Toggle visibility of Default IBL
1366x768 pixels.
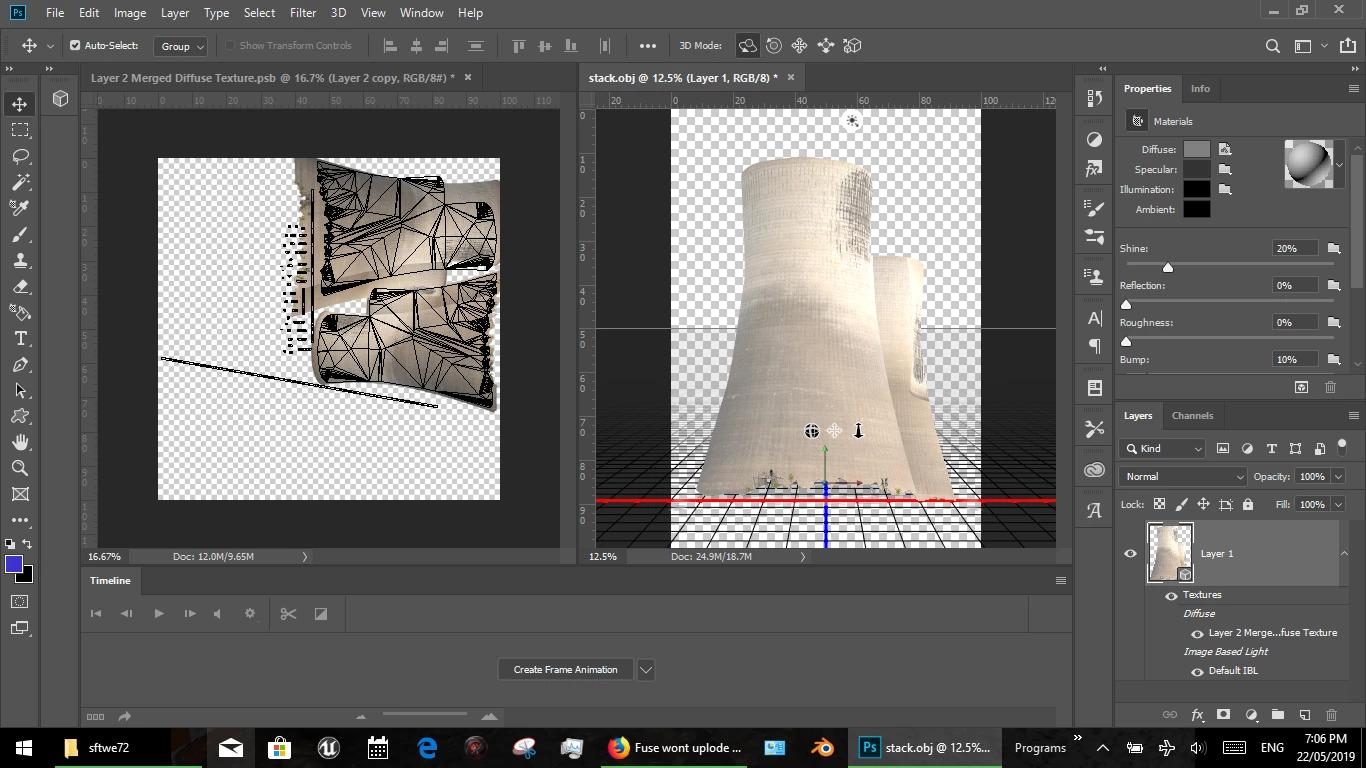tap(1197, 671)
